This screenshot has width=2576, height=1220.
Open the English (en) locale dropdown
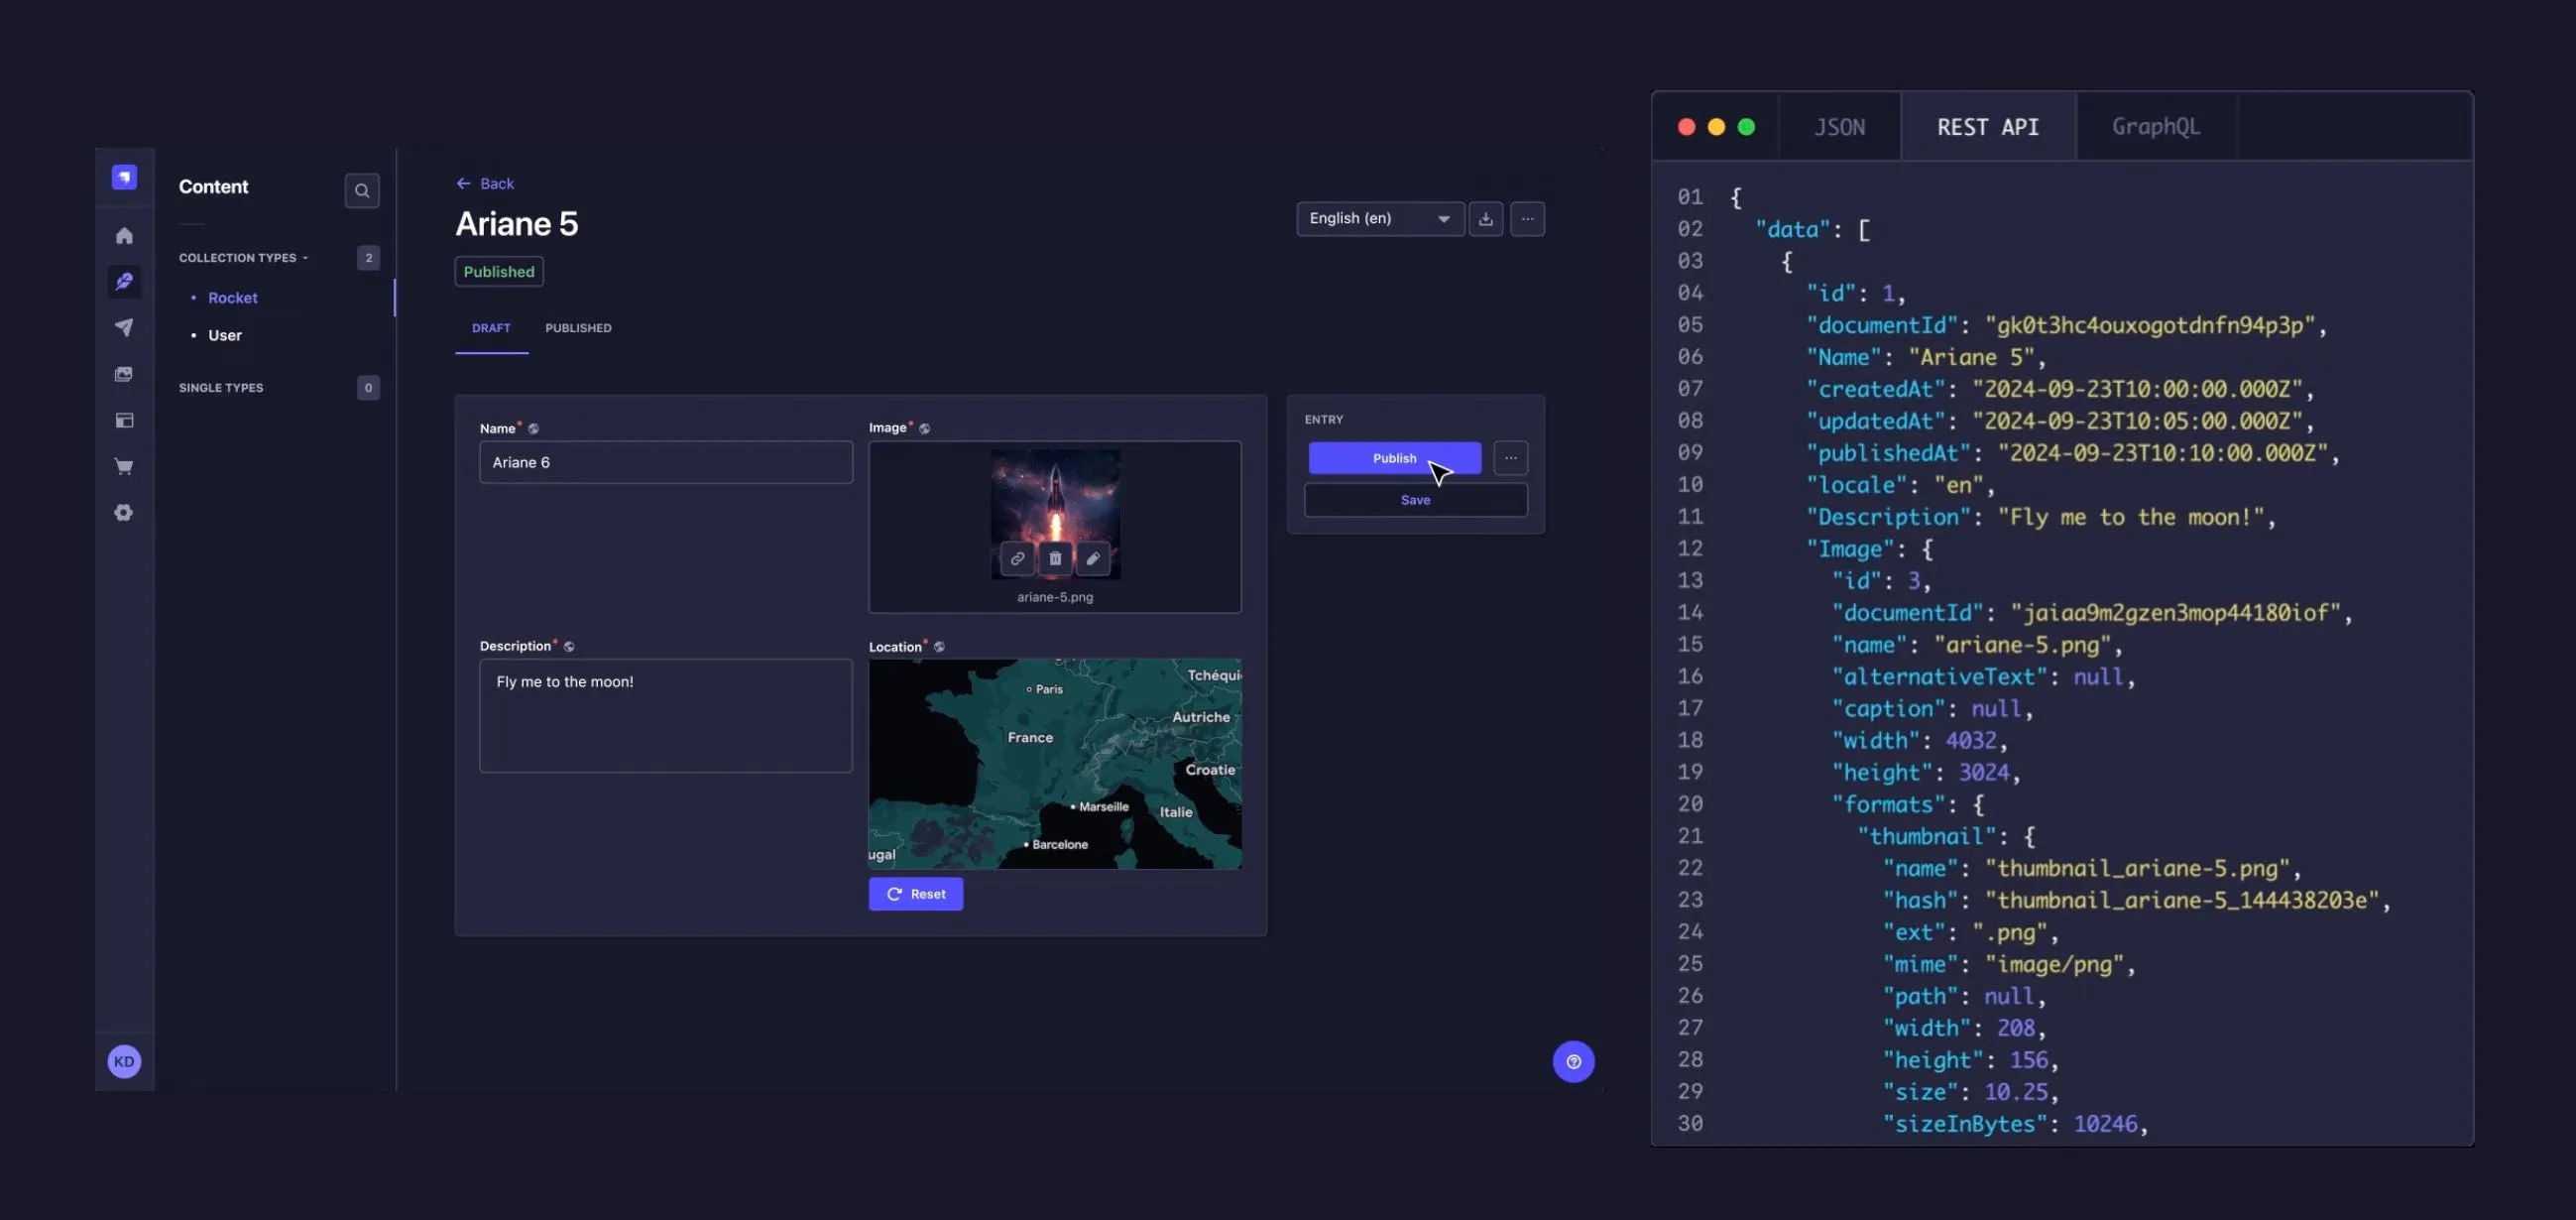(x=1380, y=219)
